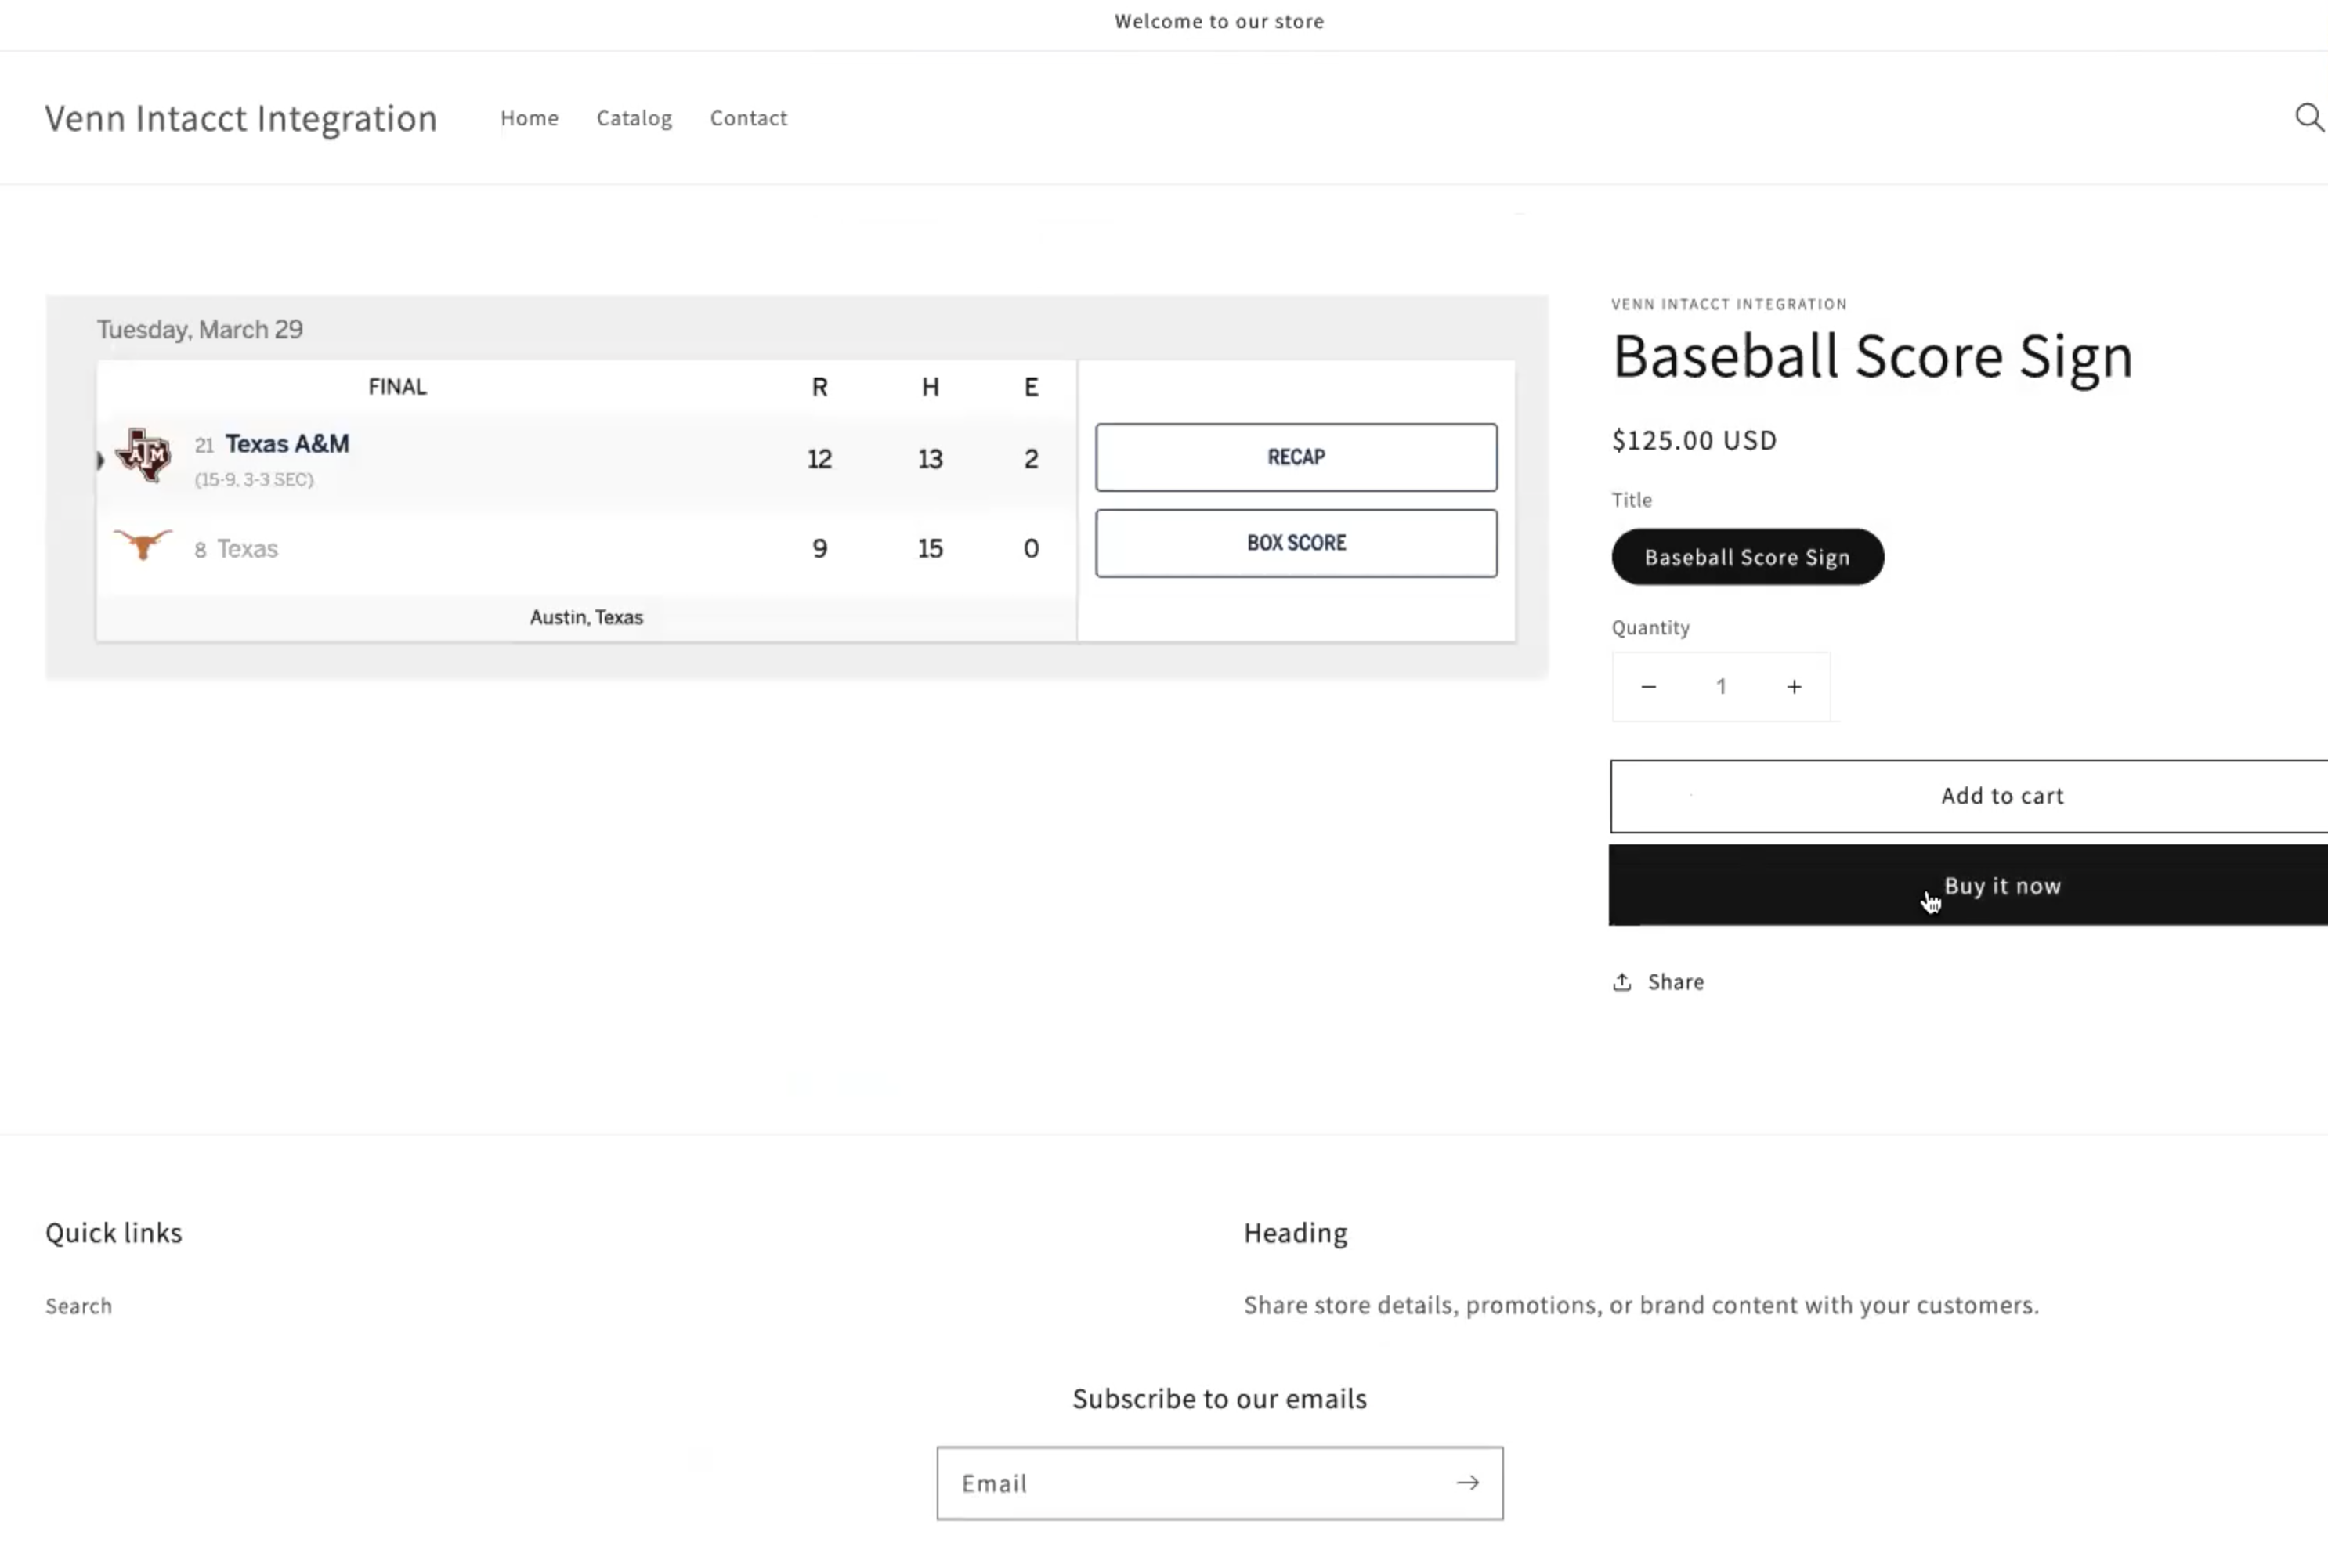This screenshot has width=2328, height=1568.
Task: Open the search magnifier icon
Action: coord(2309,117)
